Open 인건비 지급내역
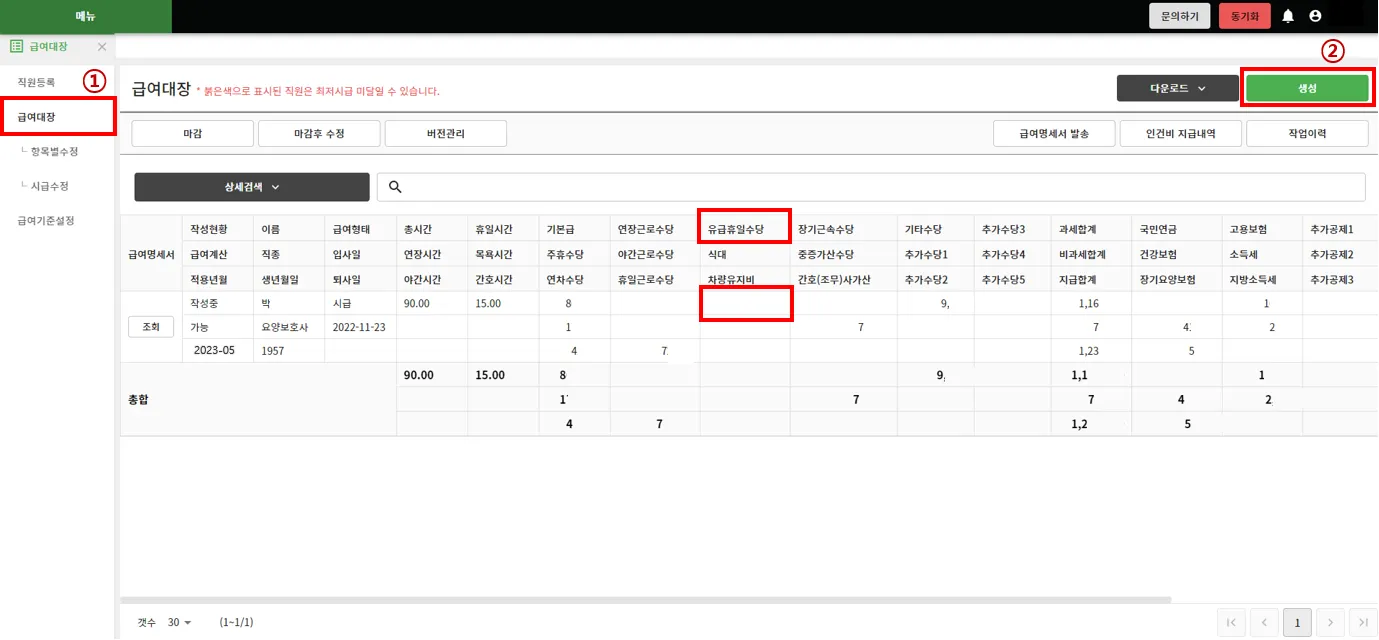The width and height of the screenshot is (1379, 640). 1181,133
